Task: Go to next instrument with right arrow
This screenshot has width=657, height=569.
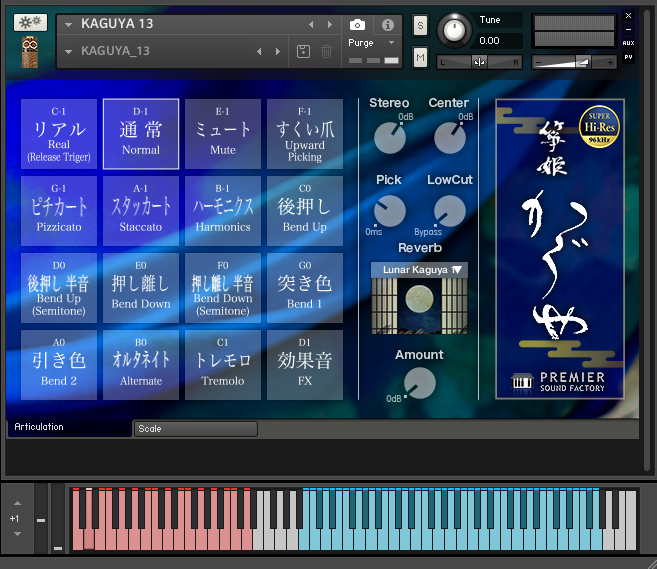Action: [330, 24]
